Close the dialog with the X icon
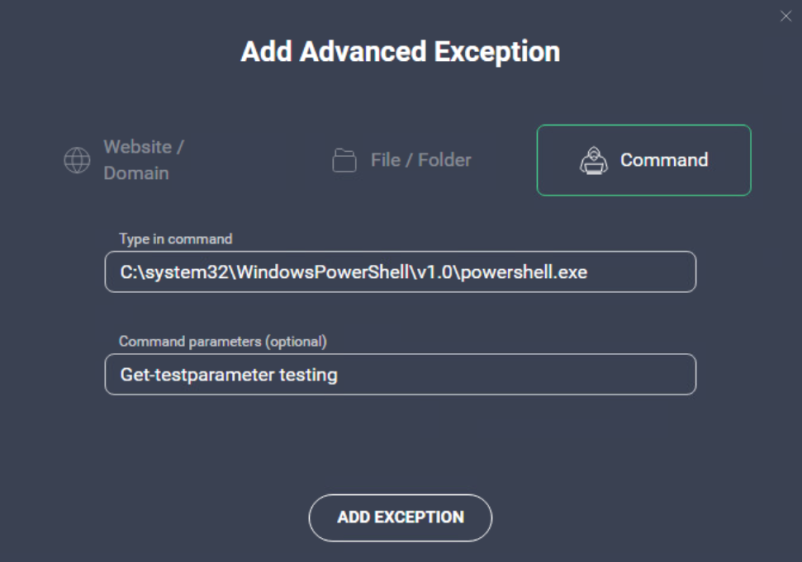The height and width of the screenshot is (562, 802). [x=786, y=16]
